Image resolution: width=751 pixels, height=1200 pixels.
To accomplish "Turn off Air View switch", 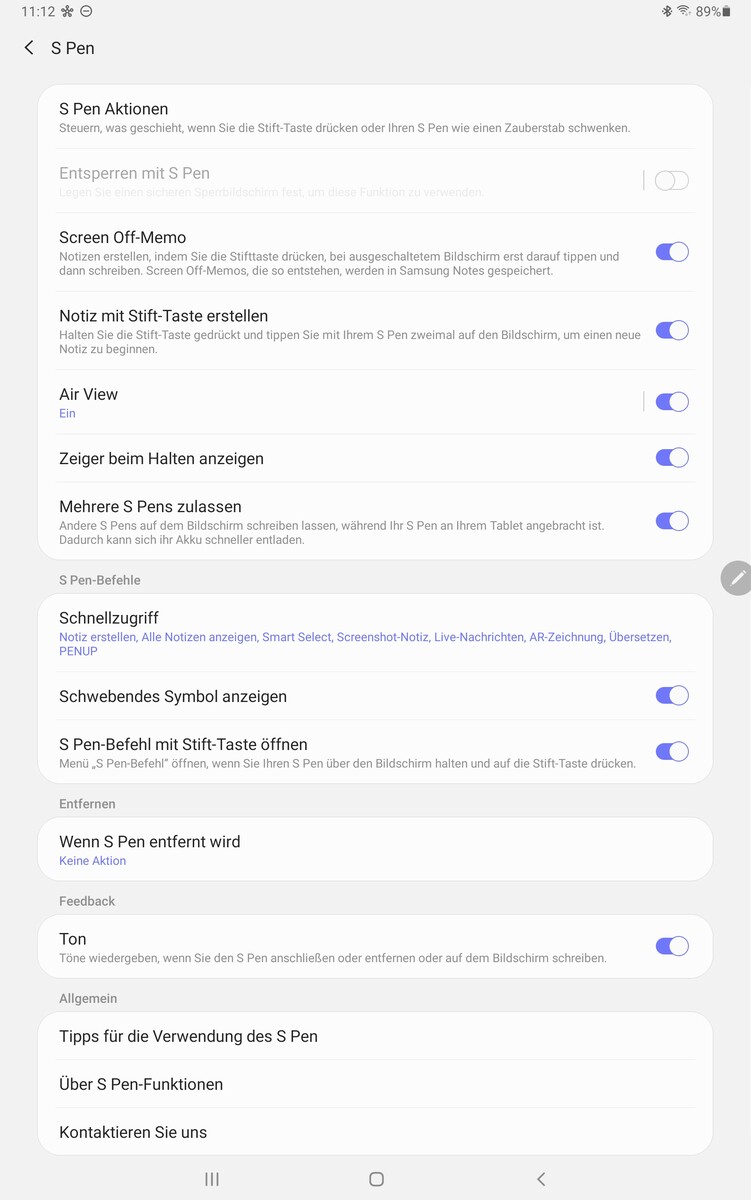I will coord(671,402).
